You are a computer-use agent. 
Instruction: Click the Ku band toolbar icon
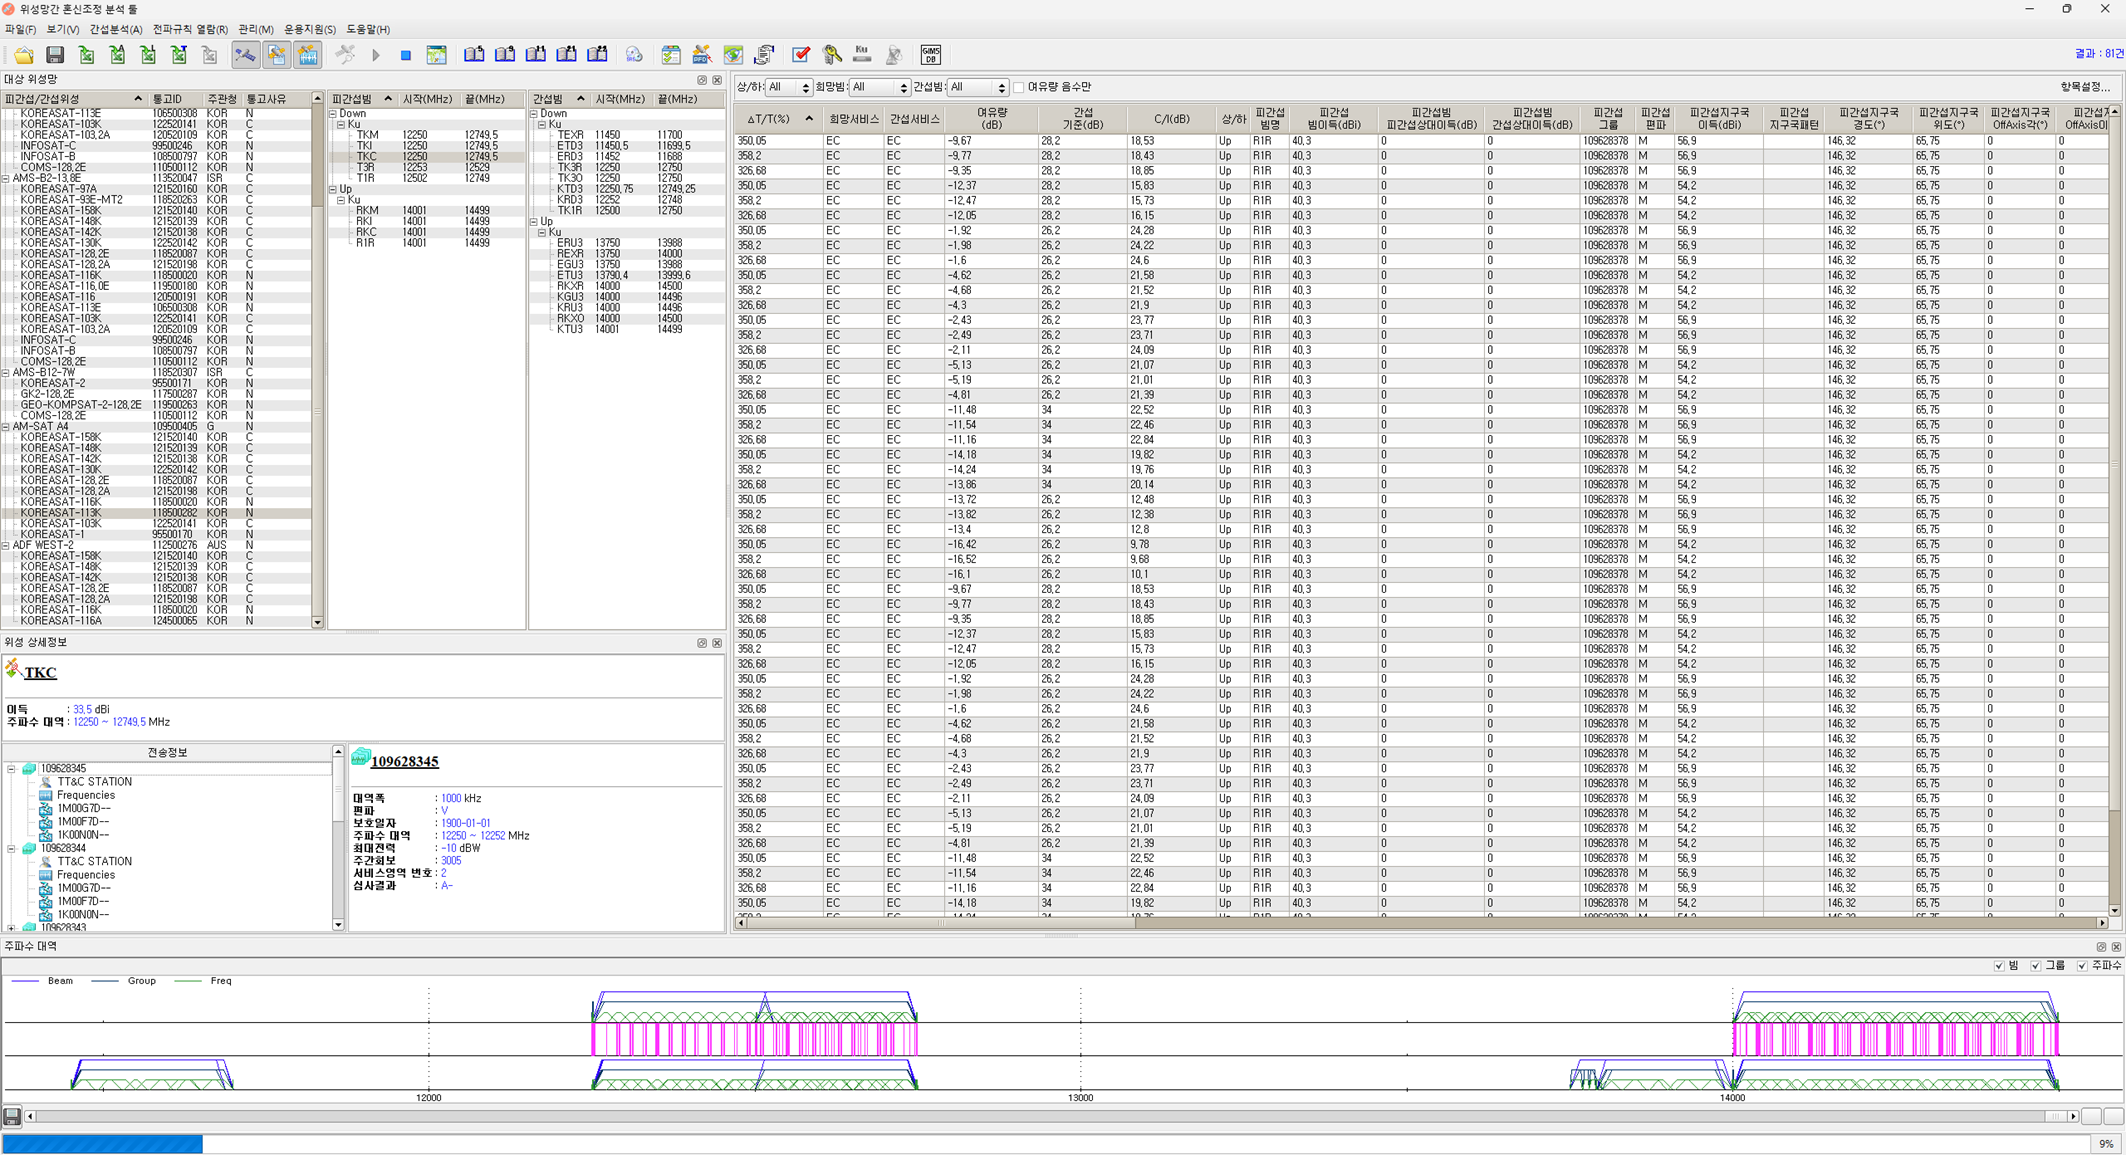862,55
